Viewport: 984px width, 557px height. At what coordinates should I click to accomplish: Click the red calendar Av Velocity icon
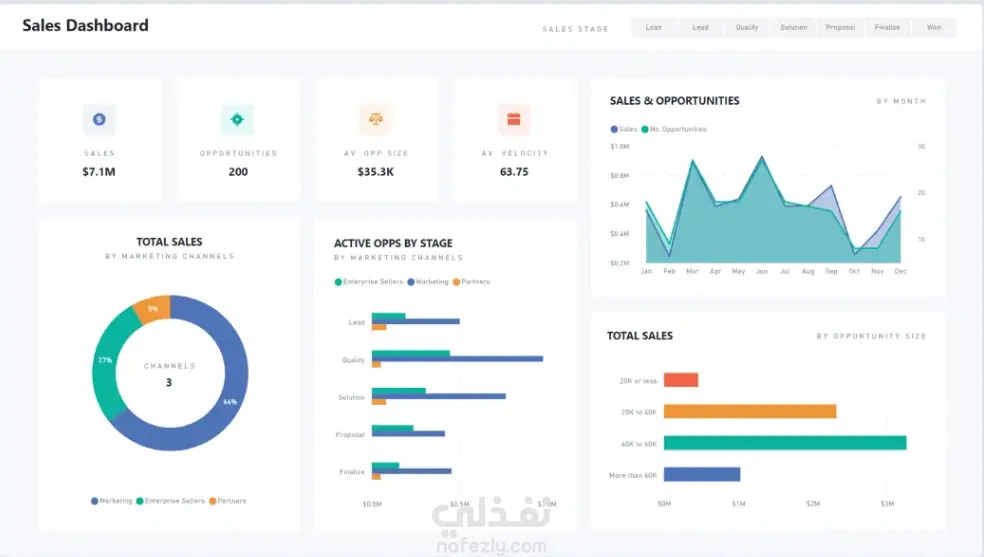click(x=514, y=119)
